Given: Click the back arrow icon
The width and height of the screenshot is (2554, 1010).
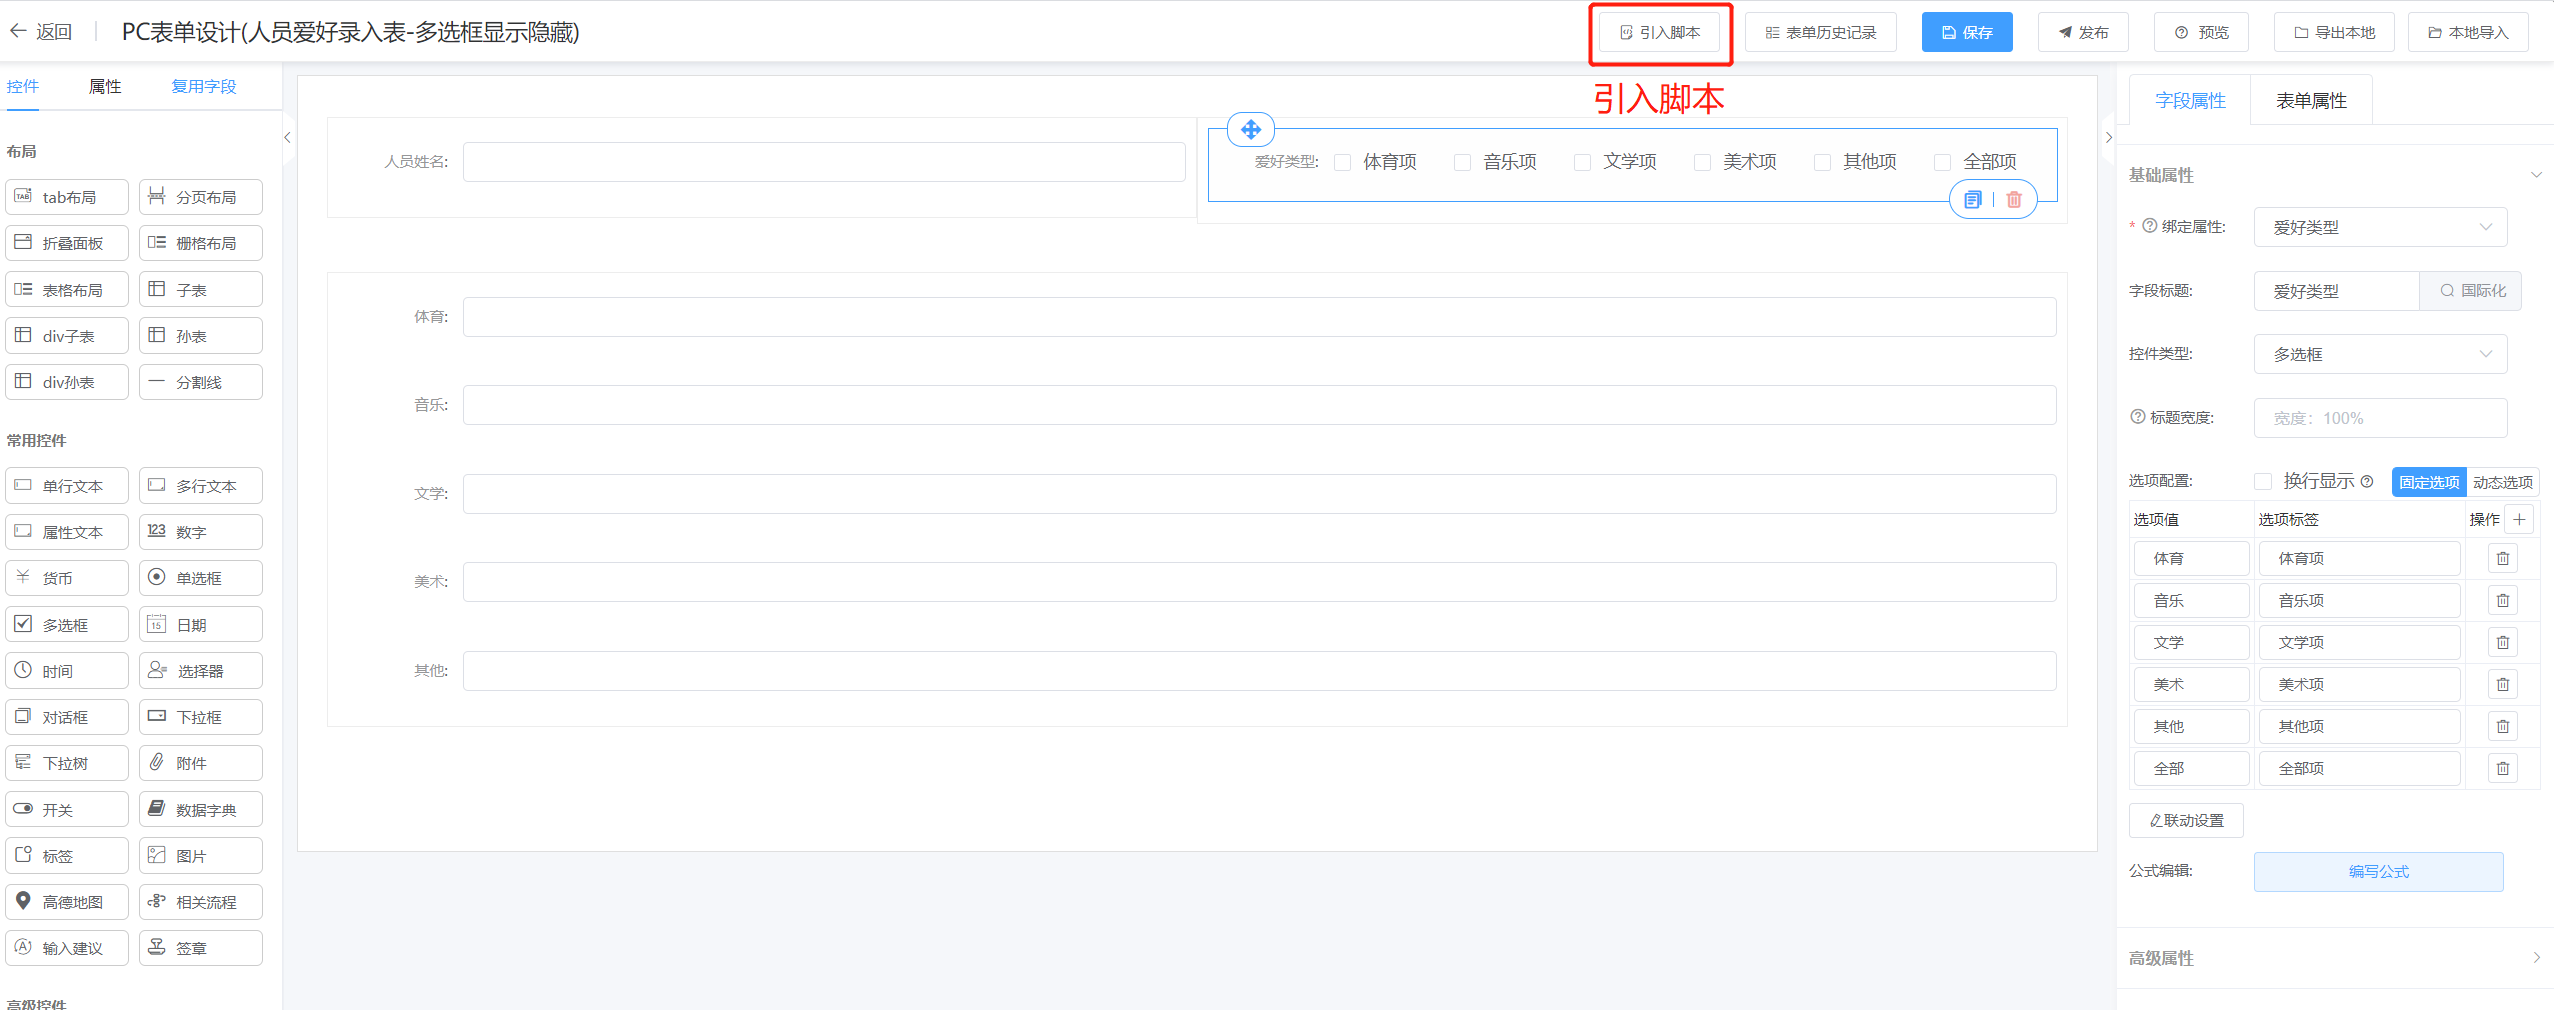Looking at the screenshot, I should click(17, 32).
